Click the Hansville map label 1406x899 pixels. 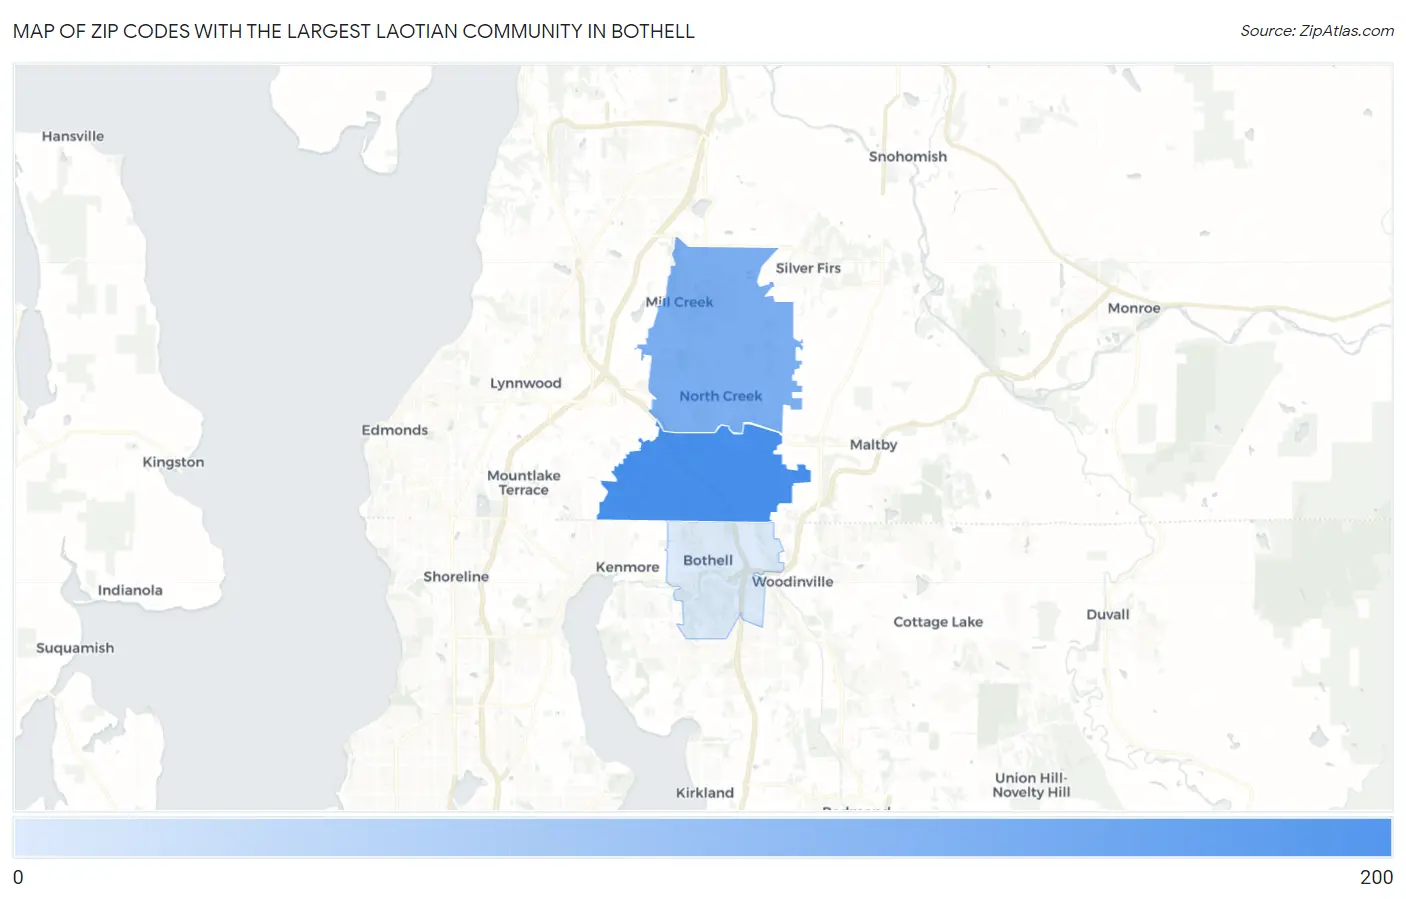[73, 136]
